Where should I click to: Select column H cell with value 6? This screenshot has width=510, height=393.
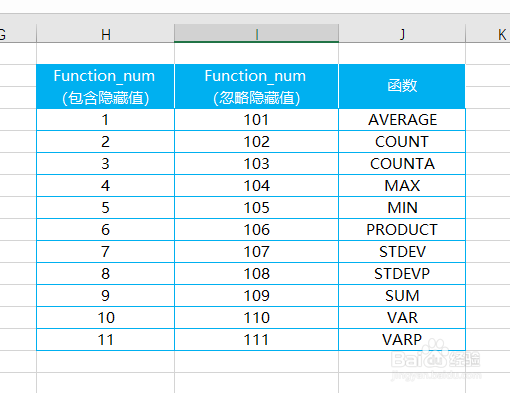(105, 230)
